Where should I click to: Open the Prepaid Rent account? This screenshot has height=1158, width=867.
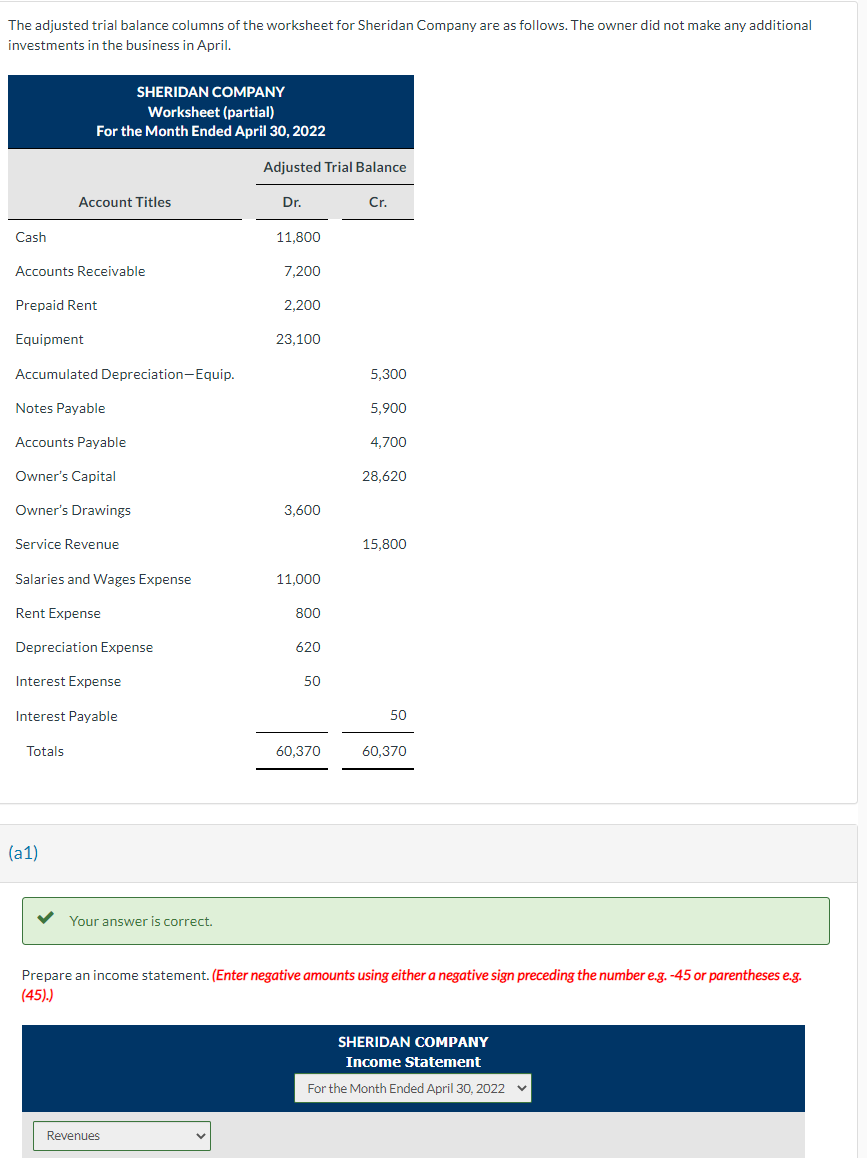tap(56, 305)
